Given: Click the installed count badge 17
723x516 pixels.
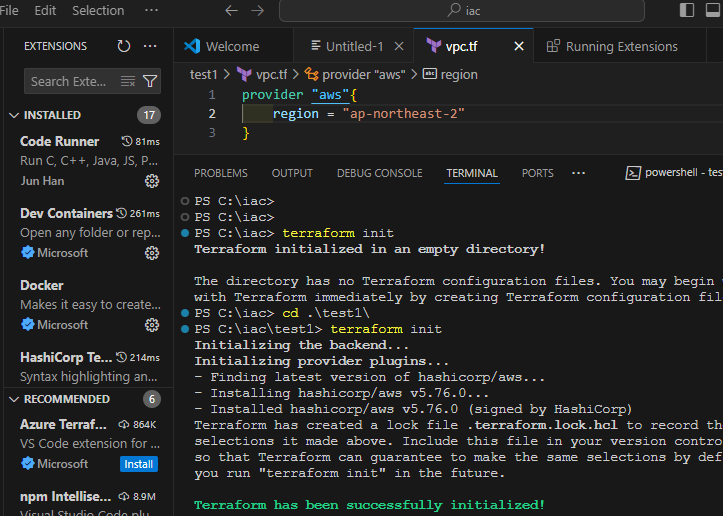Looking at the screenshot, I should (149, 115).
